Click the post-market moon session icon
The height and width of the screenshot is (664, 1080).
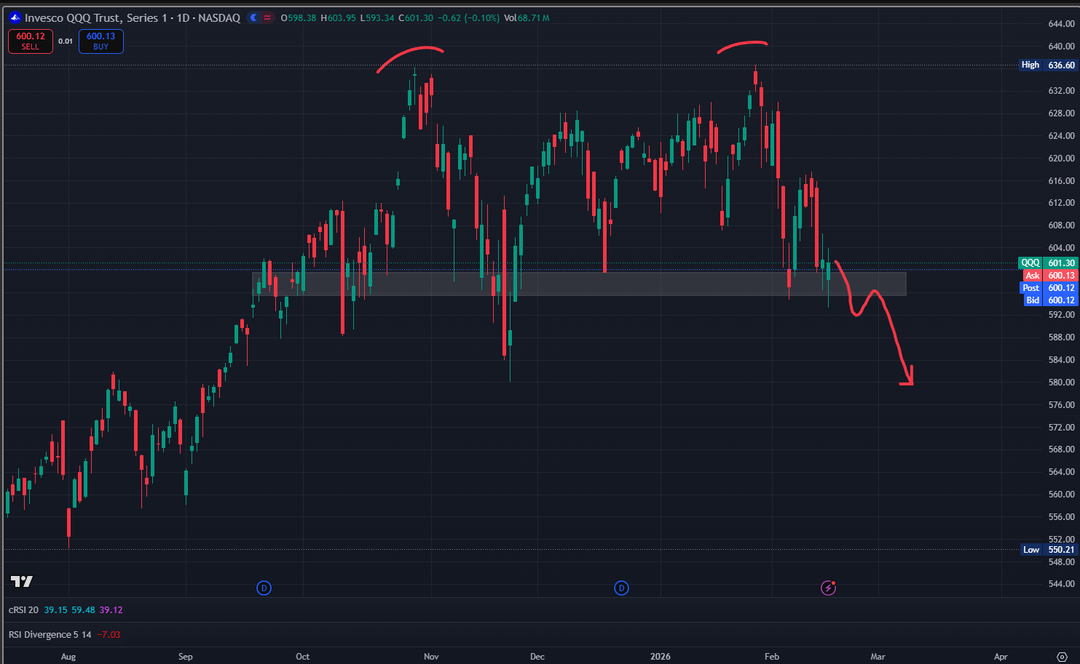pyautogui.click(x=253, y=17)
